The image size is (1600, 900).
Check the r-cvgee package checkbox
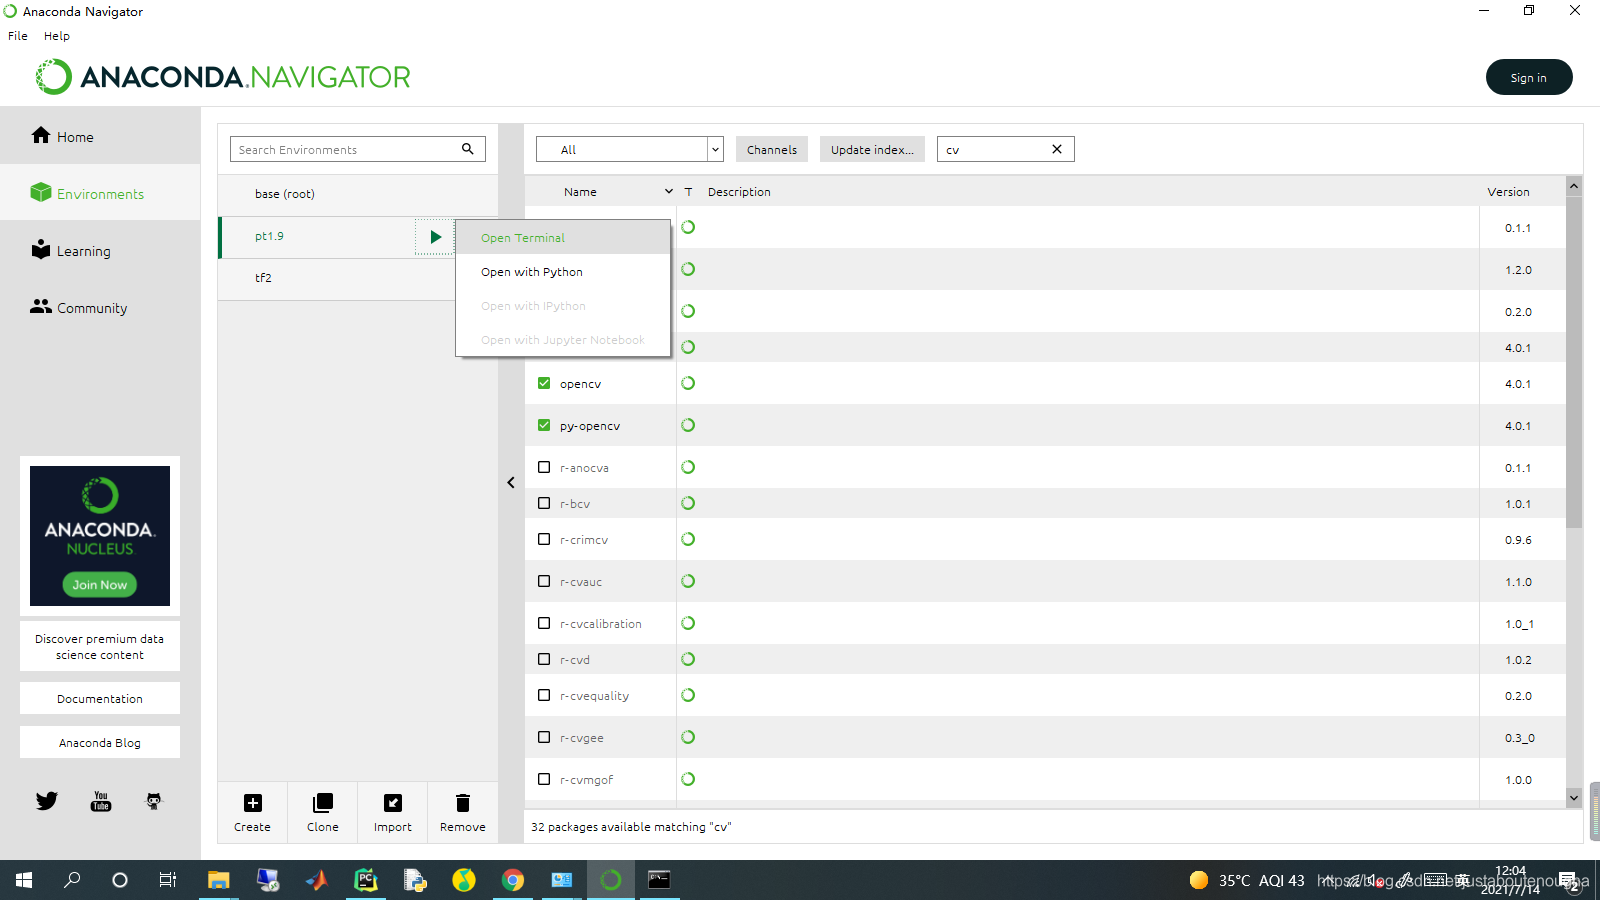[544, 737]
